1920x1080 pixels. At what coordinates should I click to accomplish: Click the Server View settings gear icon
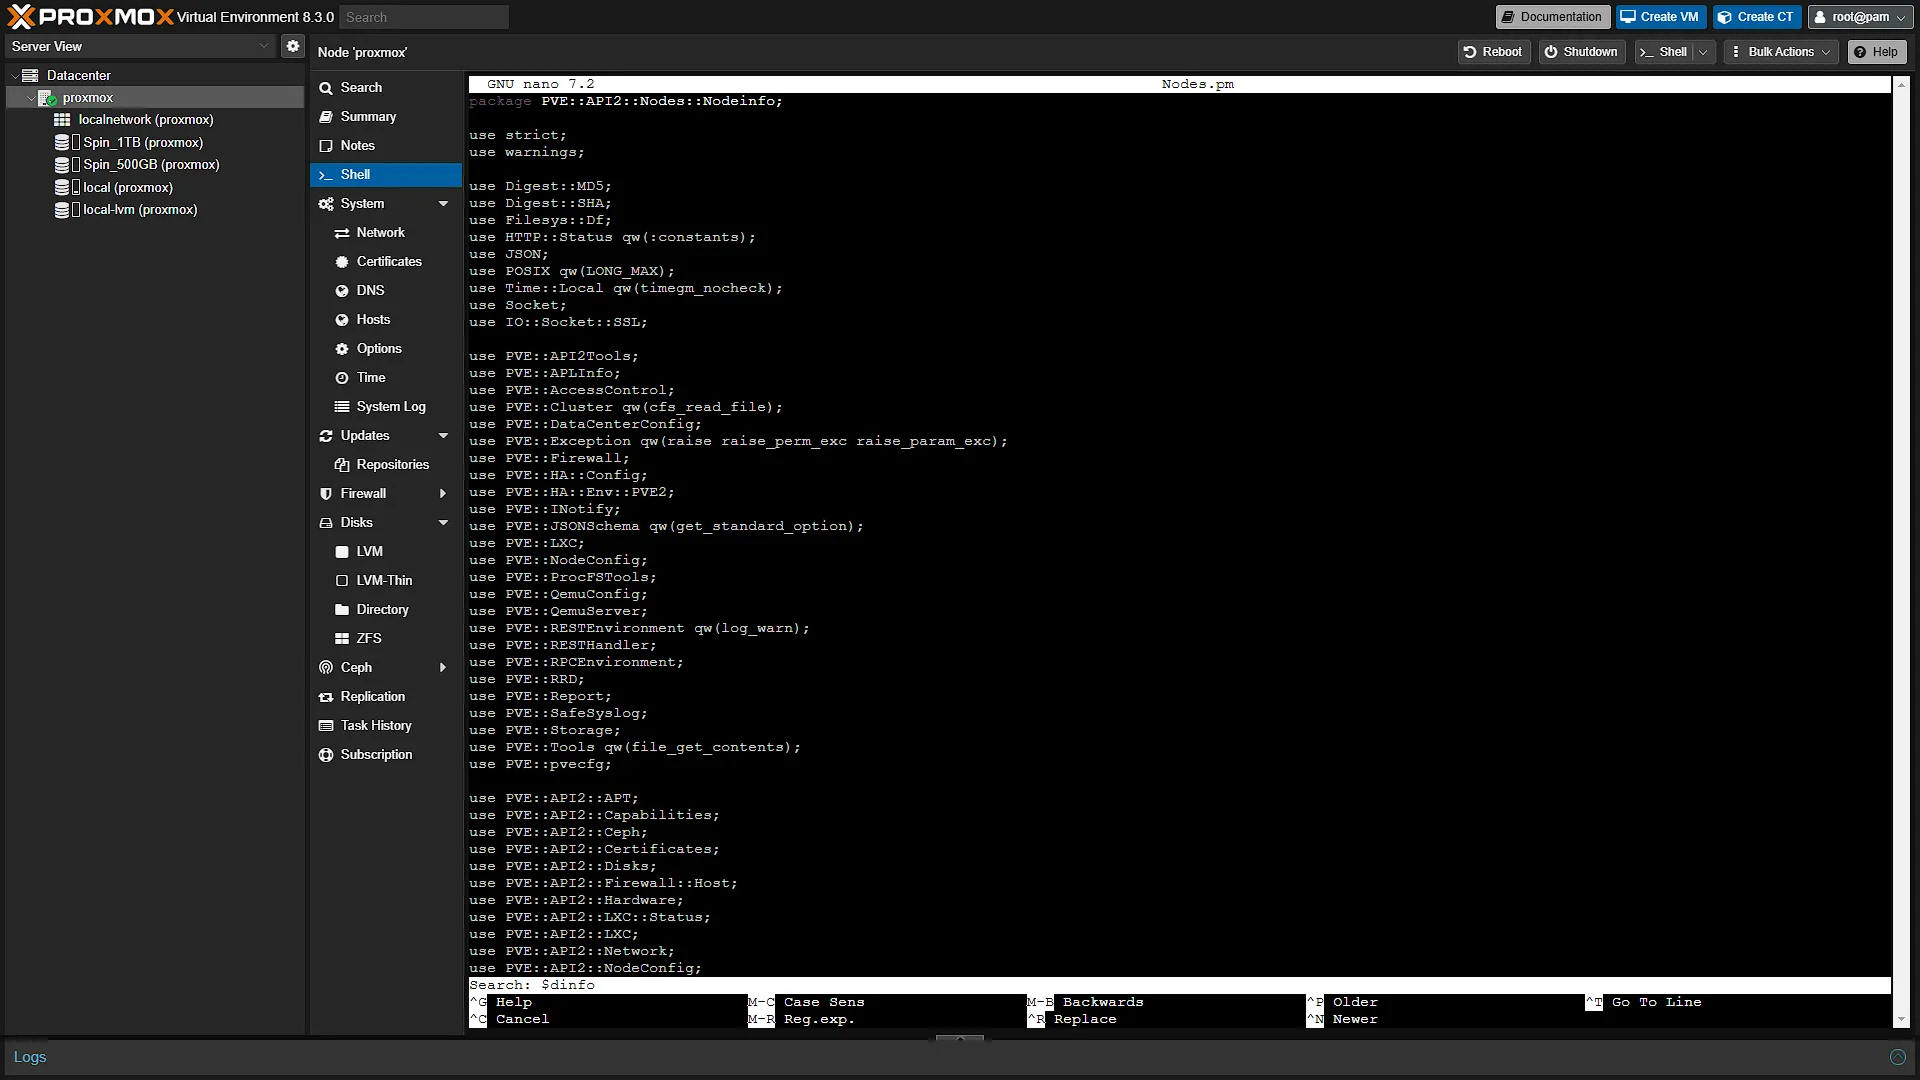292,46
